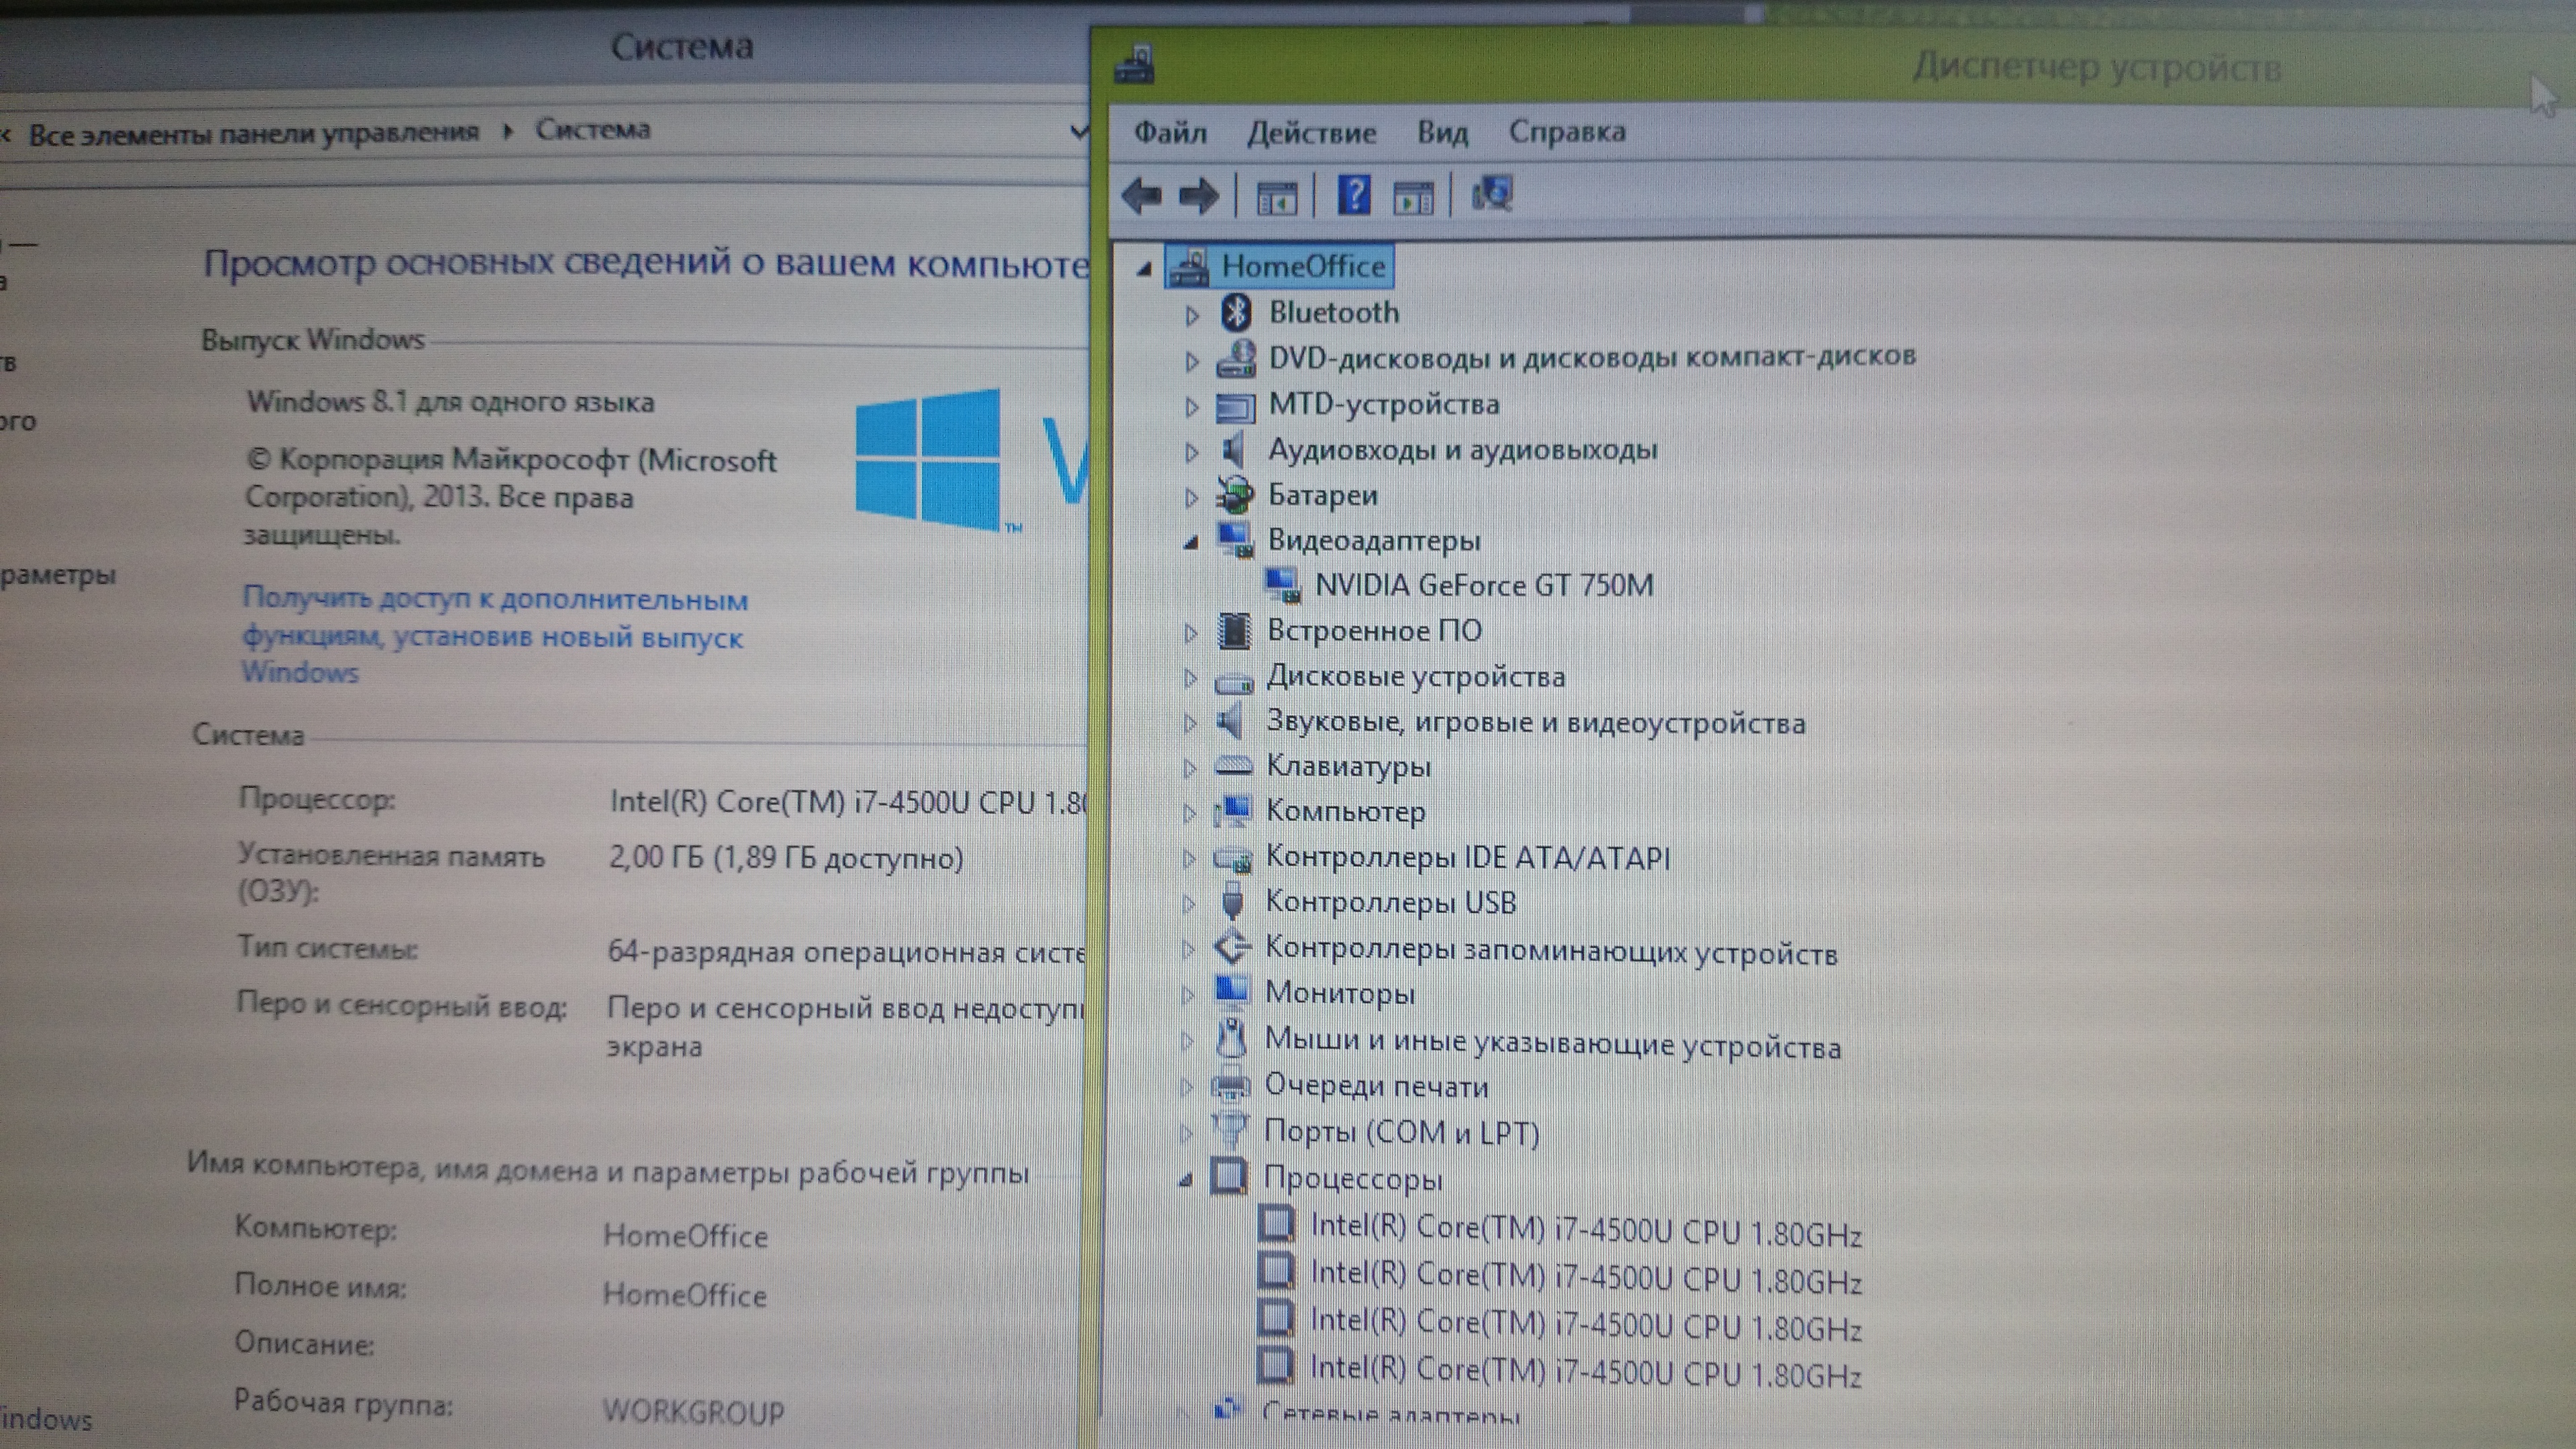Collapse the Процессоры category arrow
Screen dimensions: 2576x1449
[1186, 1180]
